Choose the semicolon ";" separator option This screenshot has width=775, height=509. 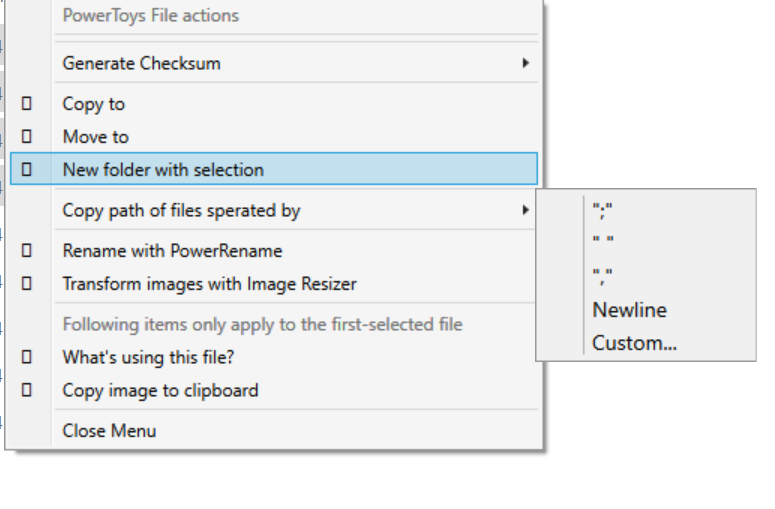point(601,211)
